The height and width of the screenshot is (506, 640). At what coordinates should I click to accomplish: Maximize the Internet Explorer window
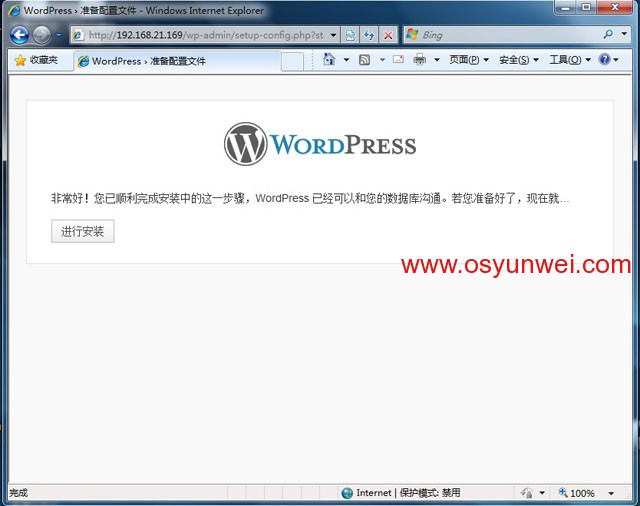click(586, 7)
